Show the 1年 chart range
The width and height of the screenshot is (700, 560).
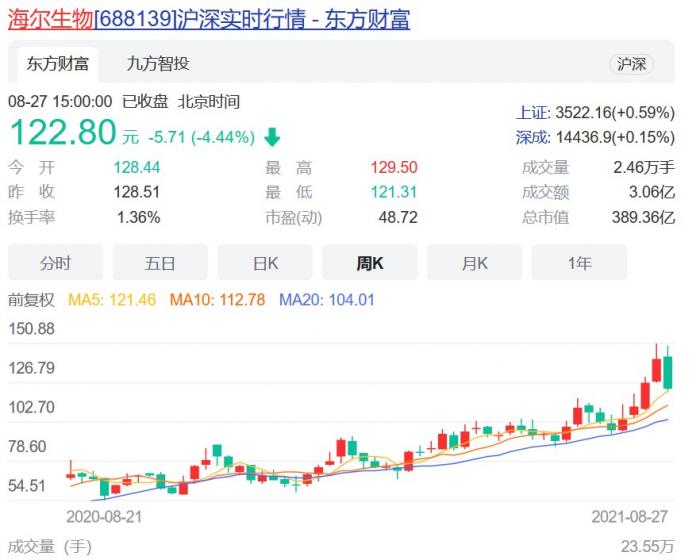coord(579,263)
